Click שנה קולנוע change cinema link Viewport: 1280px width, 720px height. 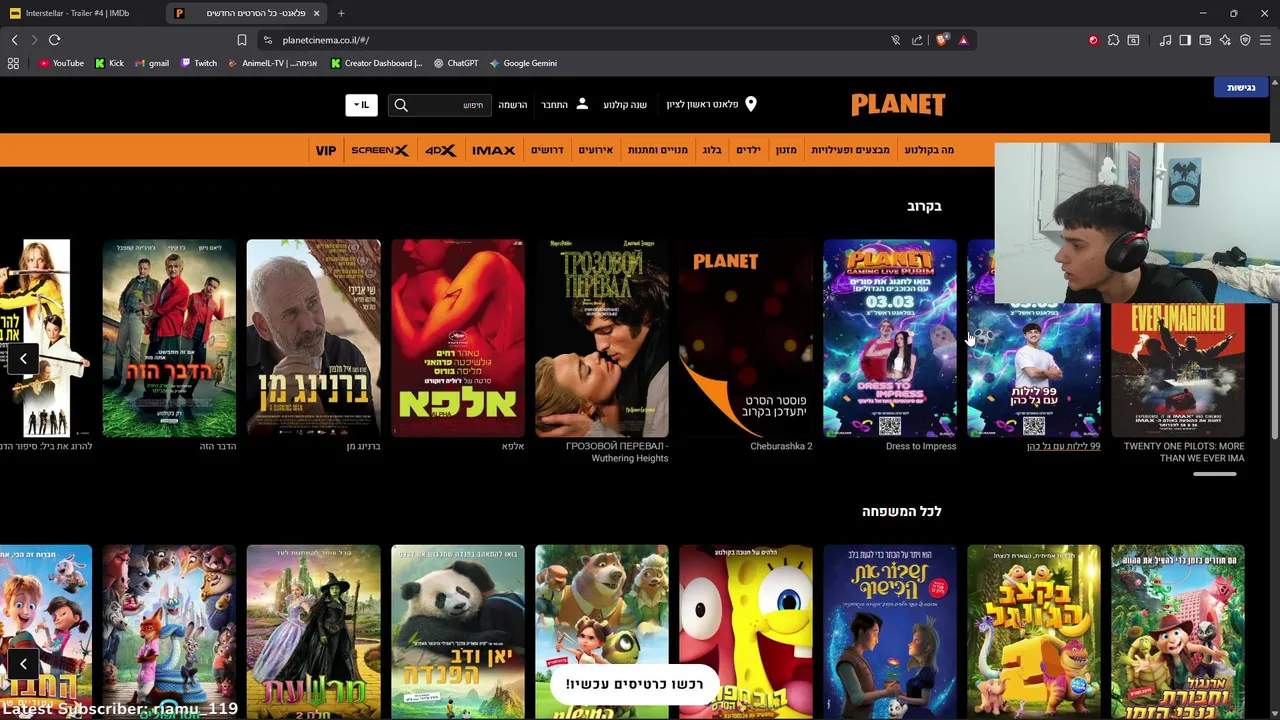pos(625,104)
